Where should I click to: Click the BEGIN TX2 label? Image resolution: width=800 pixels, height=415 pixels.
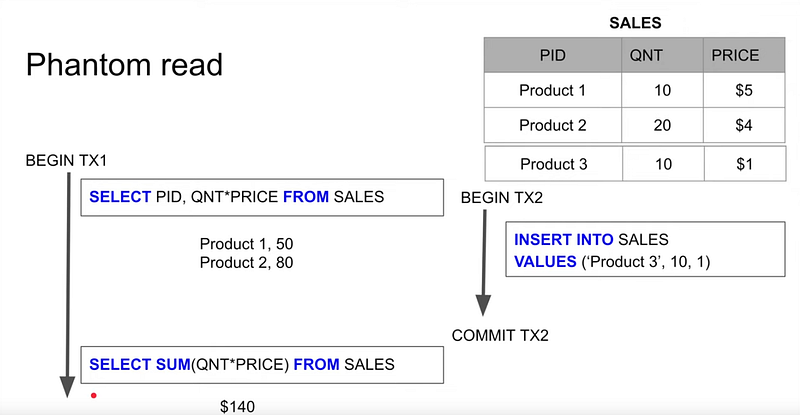coord(502,198)
